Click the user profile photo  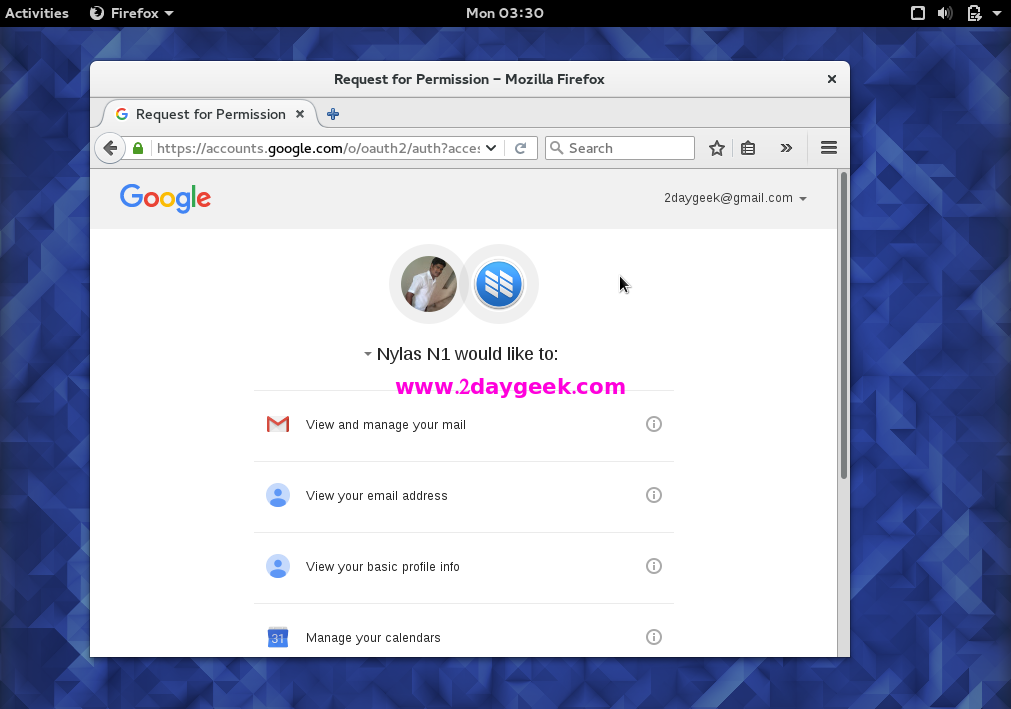[429, 284]
